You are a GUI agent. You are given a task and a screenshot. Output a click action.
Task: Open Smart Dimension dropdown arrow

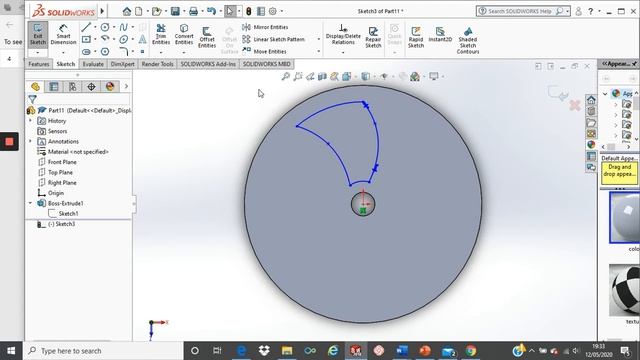click(63, 53)
